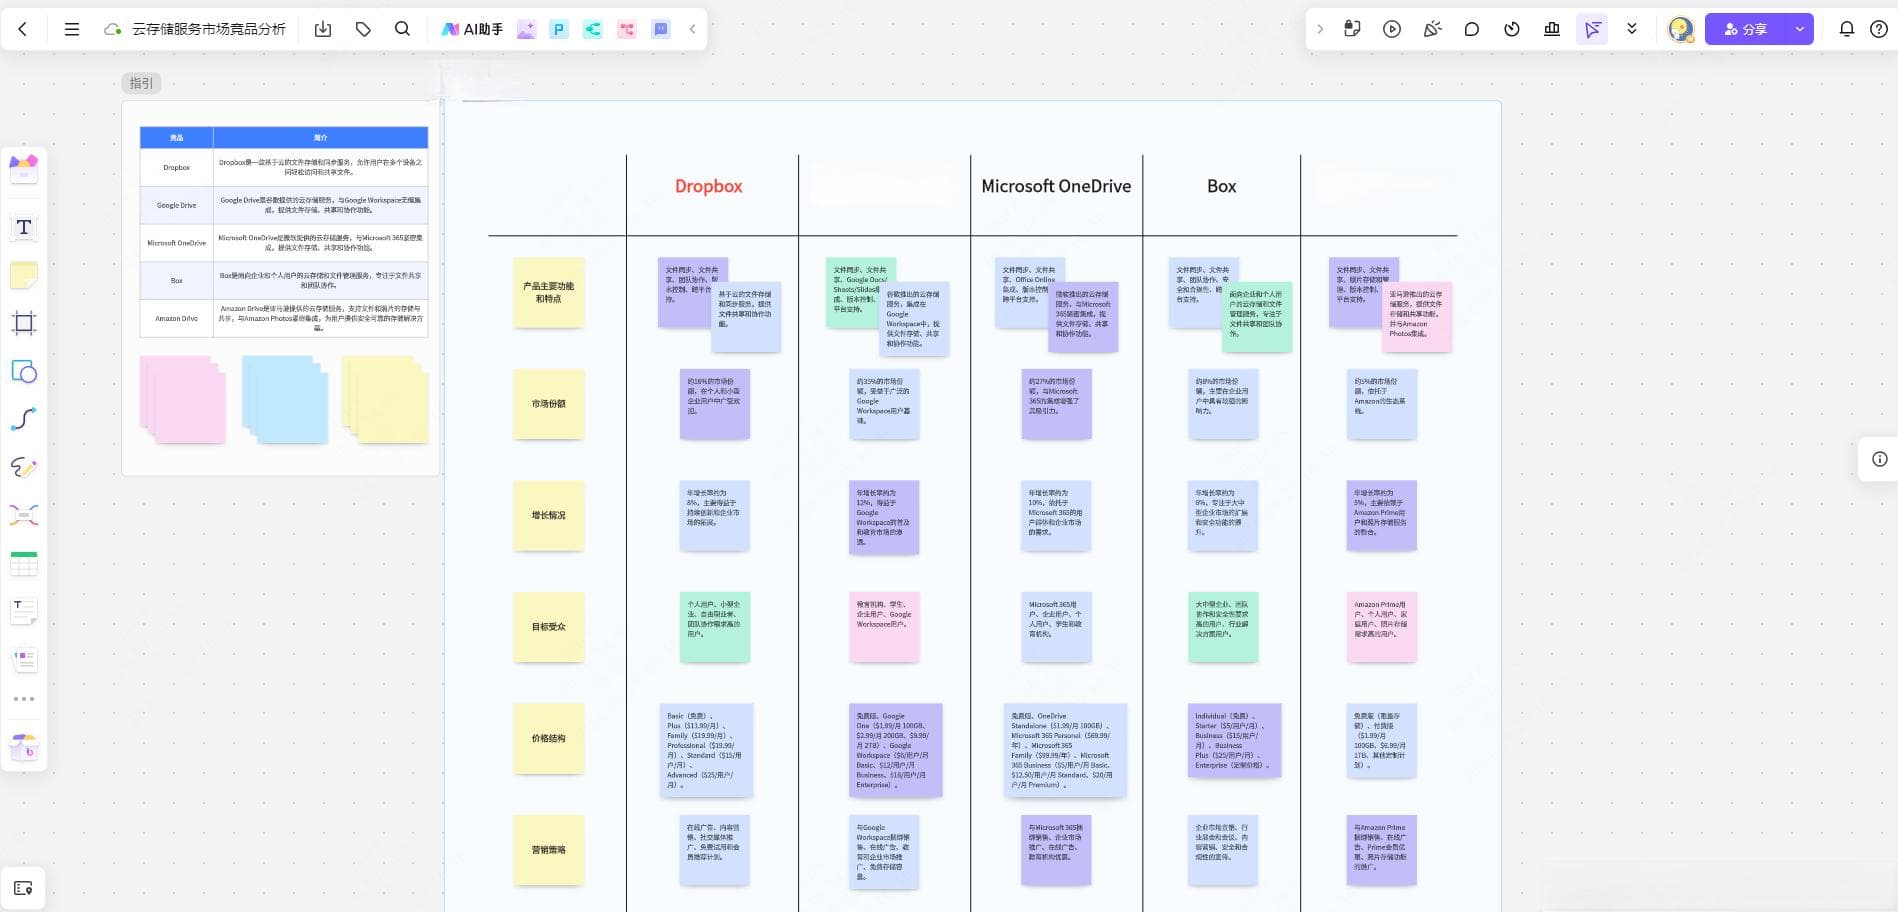
Task: Select the 市场份额 yellow note
Action: coord(548,404)
